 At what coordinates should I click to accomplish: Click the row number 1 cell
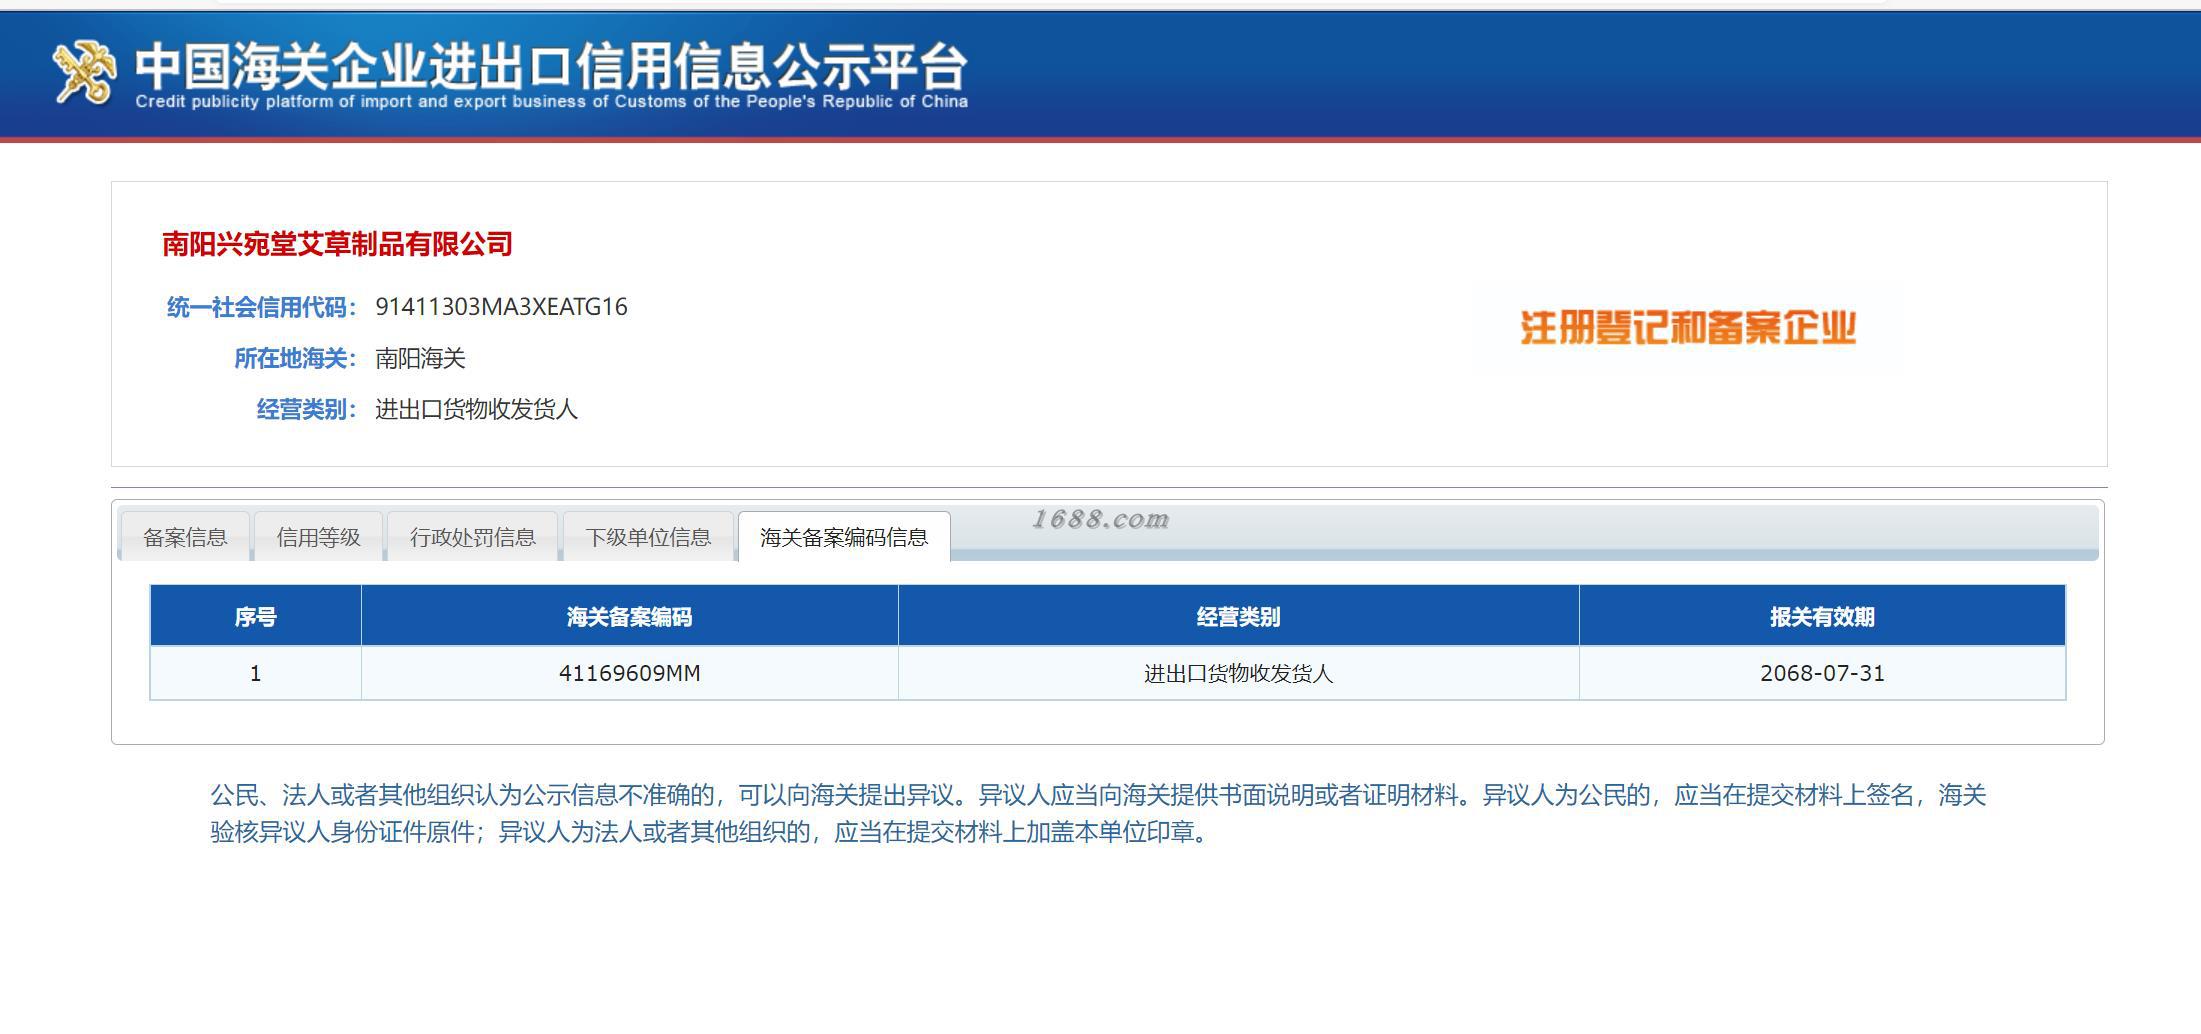pos(255,673)
